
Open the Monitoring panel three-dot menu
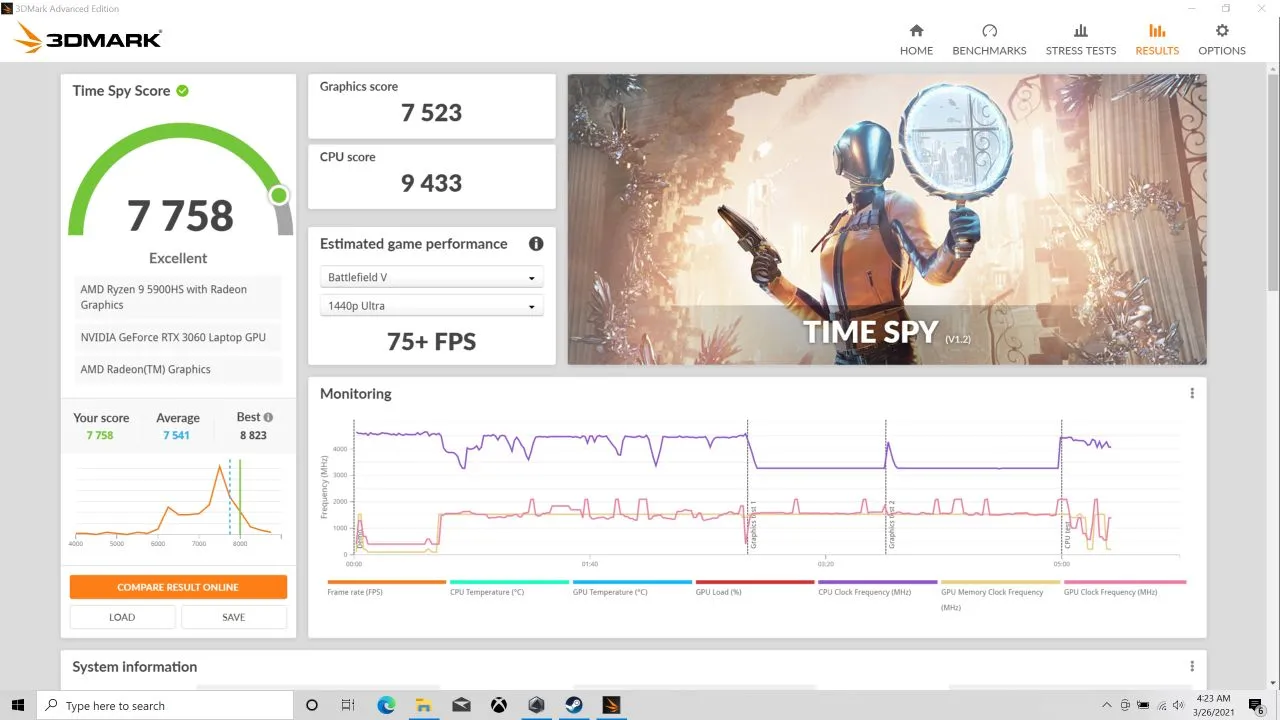click(1192, 394)
